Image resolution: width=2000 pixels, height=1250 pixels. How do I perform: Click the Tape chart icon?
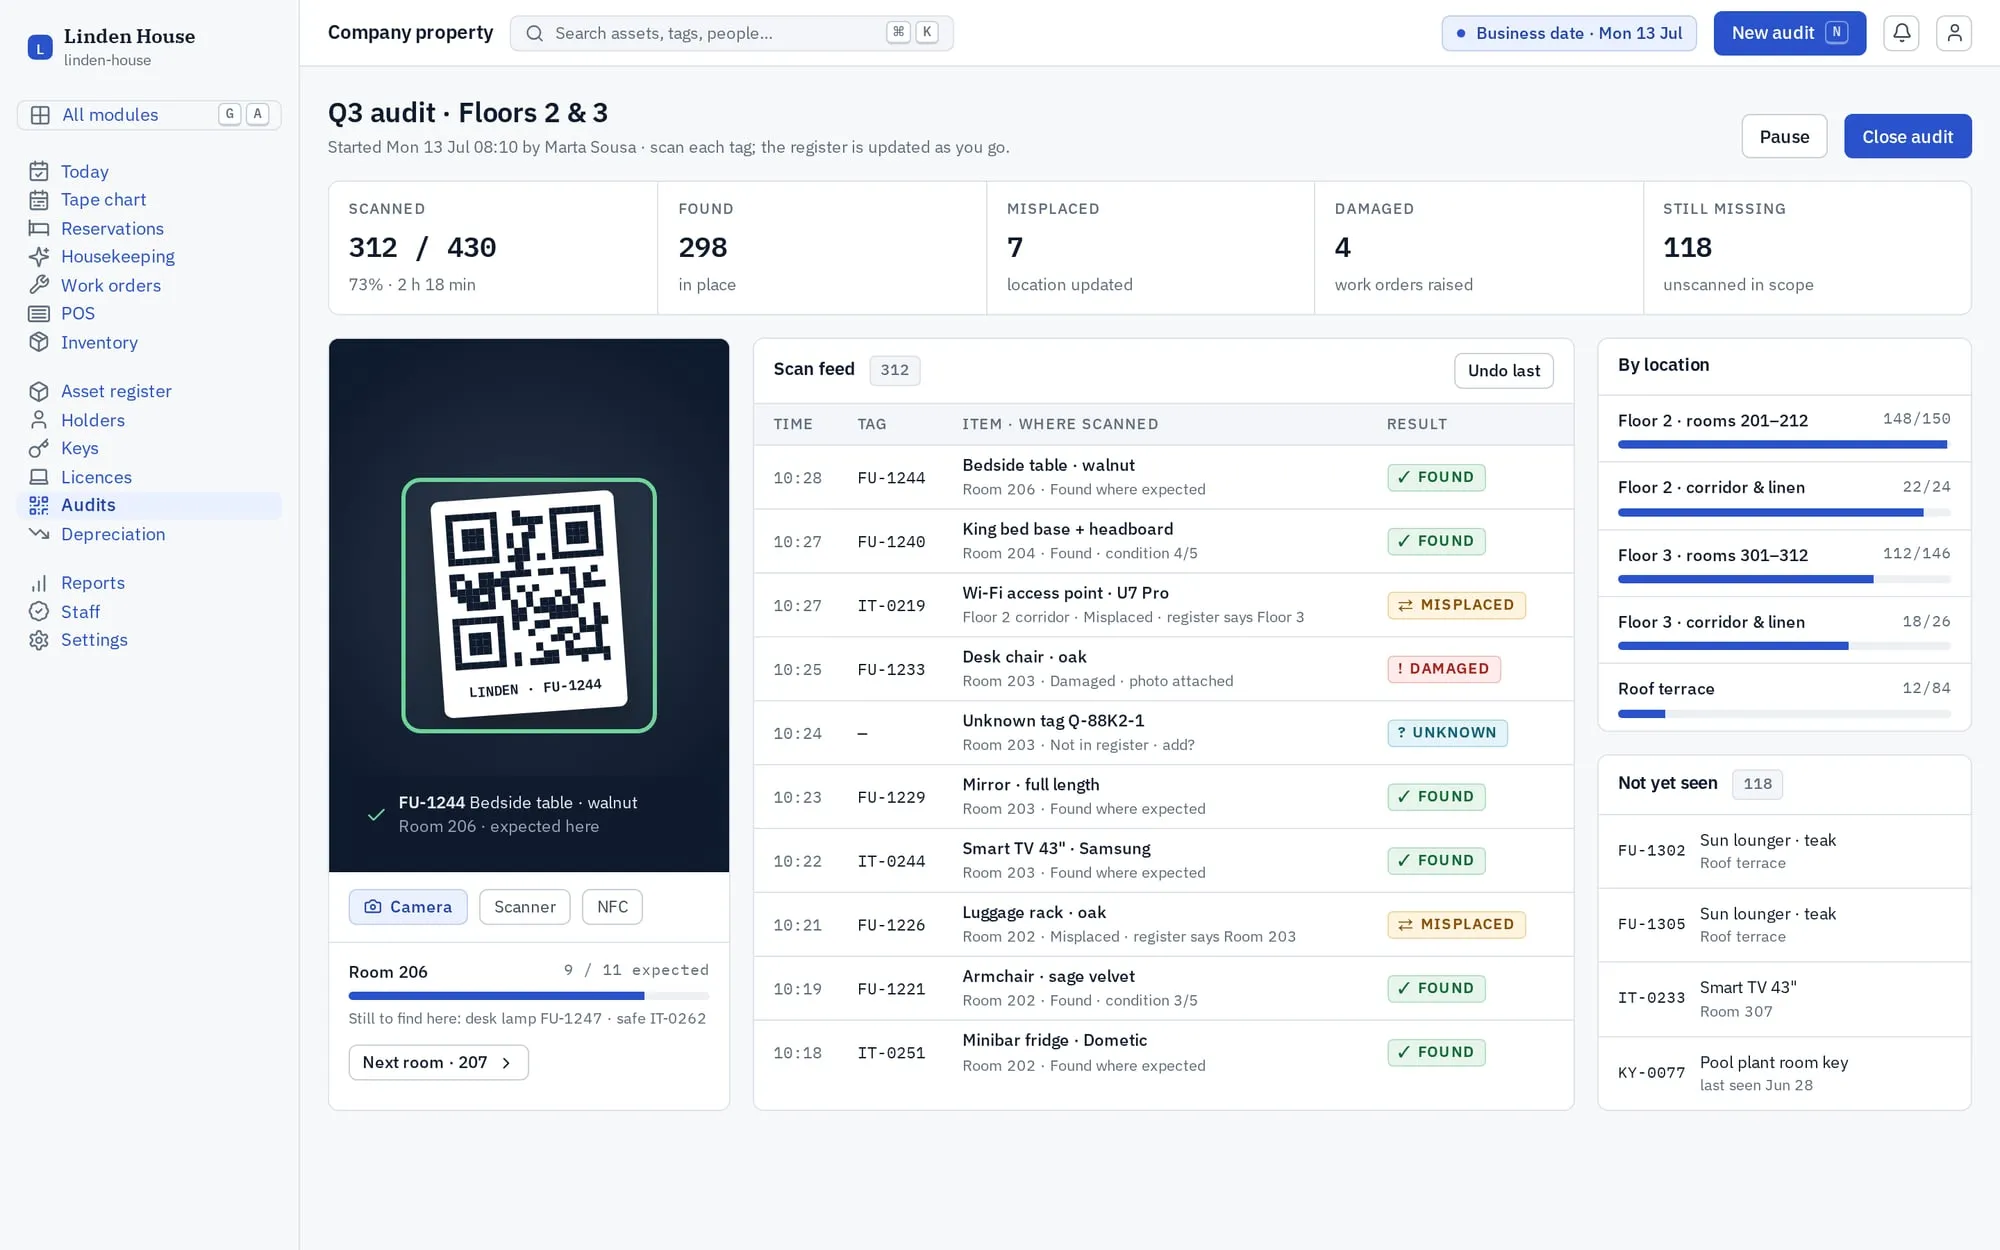coord(39,200)
